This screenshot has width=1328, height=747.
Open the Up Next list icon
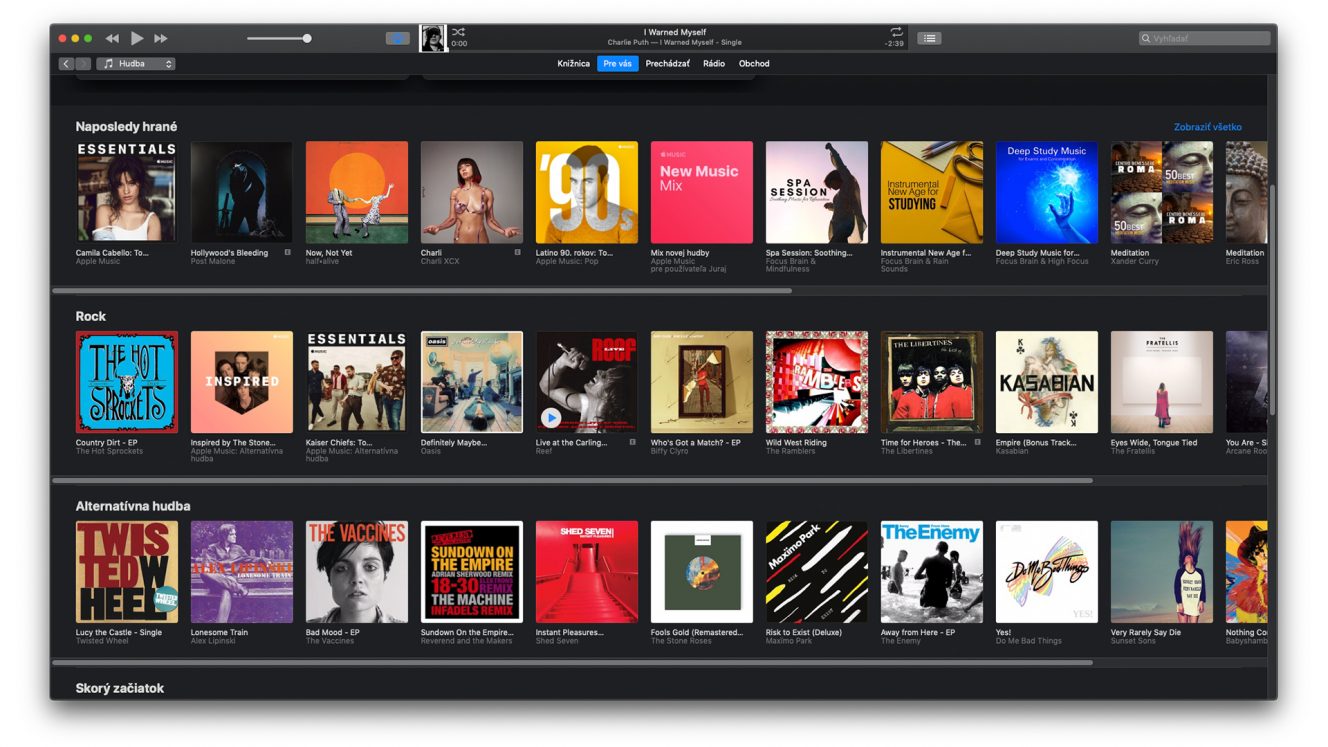click(930, 39)
